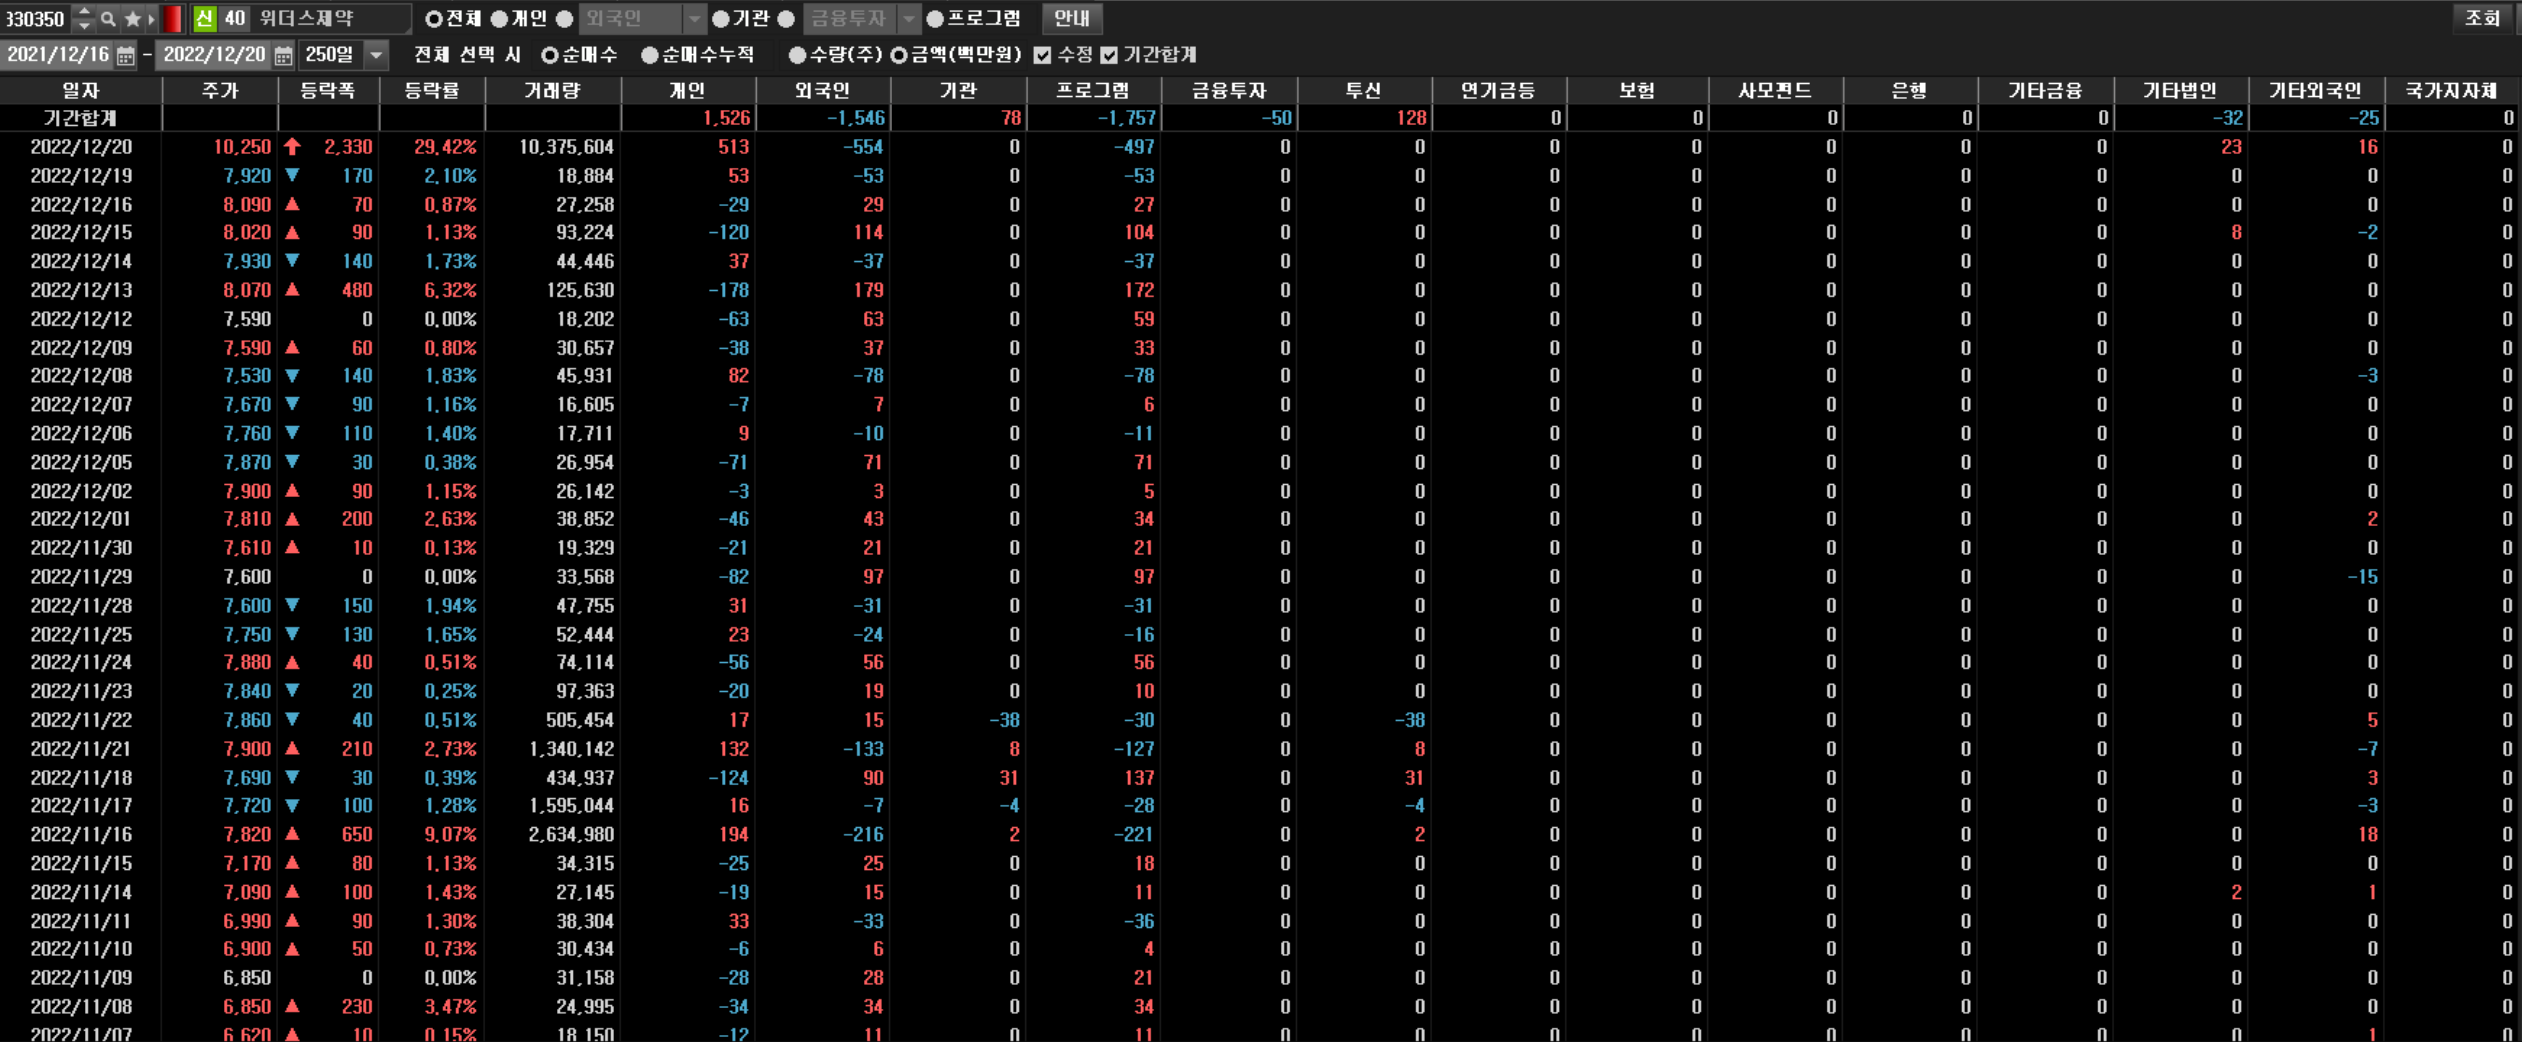The image size is (2522, 1042).
Task: Open the 금융투자 institution dropdown
Action: pyautogui.click(x=861, y=18)
